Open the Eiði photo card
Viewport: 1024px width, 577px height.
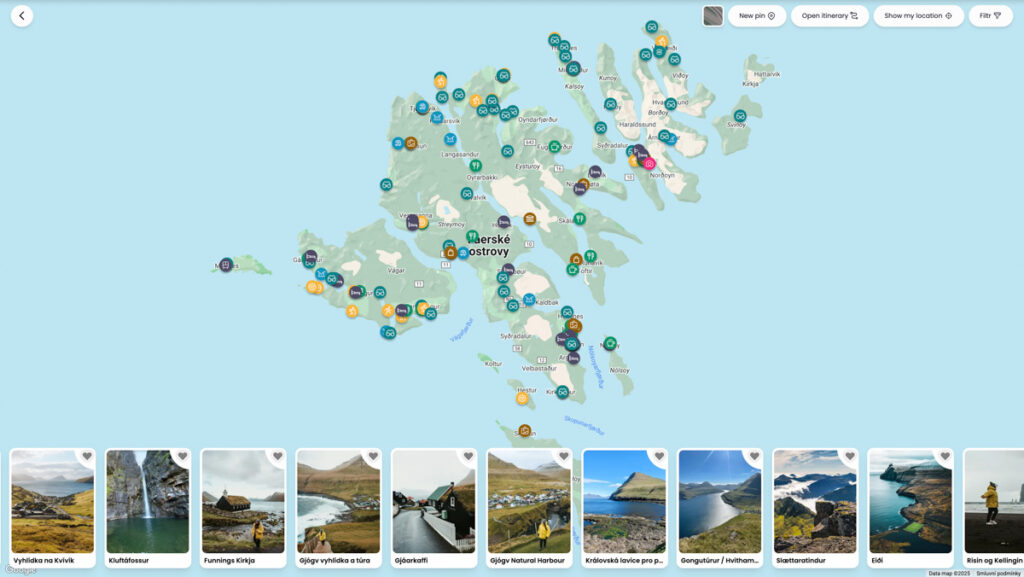coord(909,505)
